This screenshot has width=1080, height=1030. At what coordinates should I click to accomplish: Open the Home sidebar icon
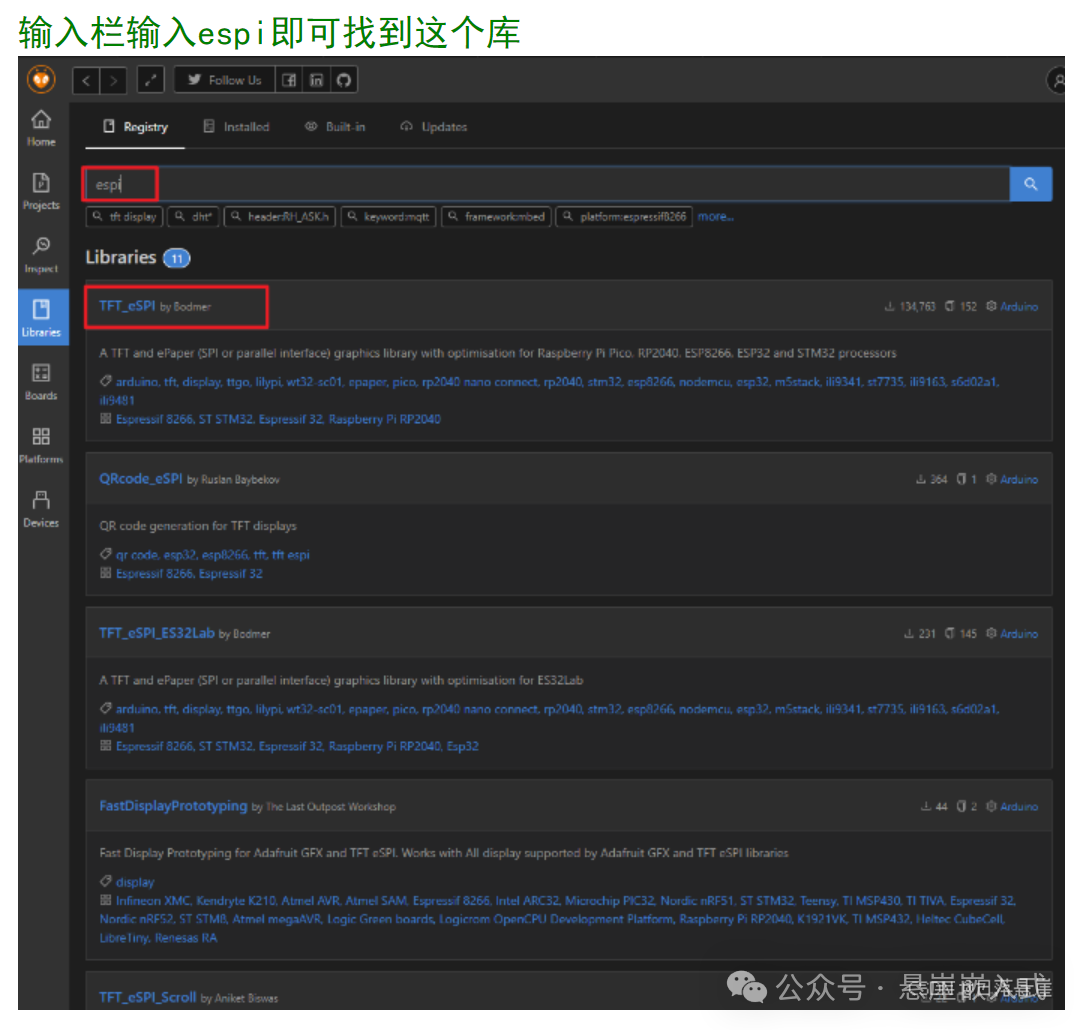tap(41, 127)
